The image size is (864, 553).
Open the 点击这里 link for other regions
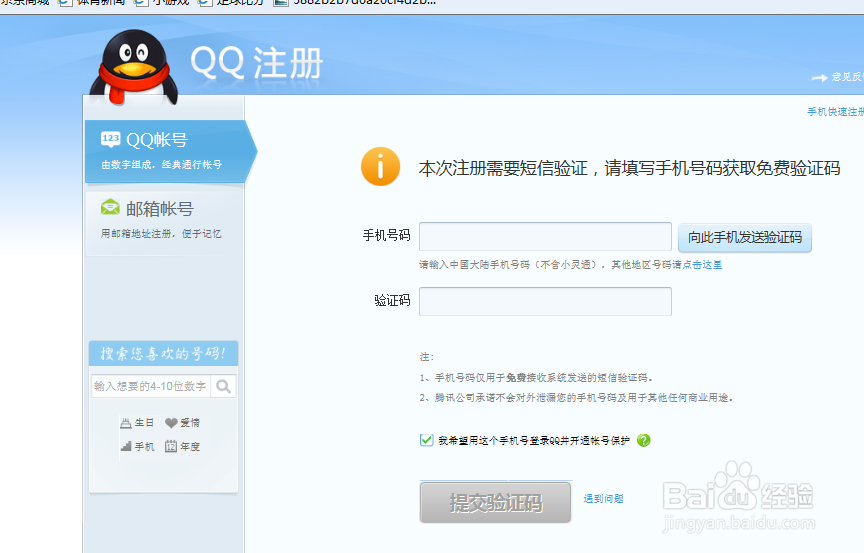702,265
